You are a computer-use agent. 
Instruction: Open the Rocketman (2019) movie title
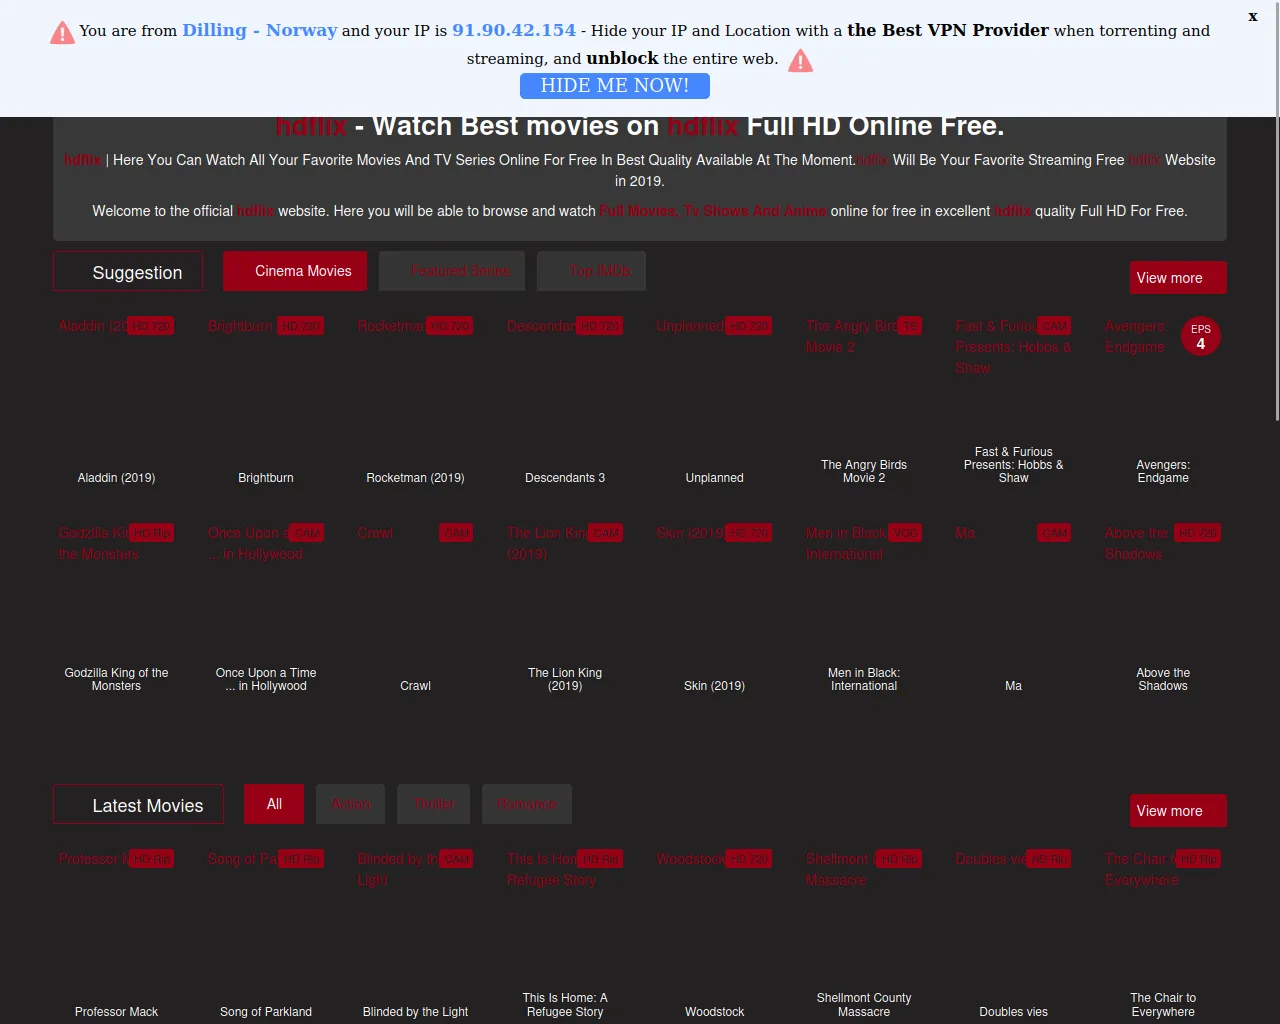(415, 478)
